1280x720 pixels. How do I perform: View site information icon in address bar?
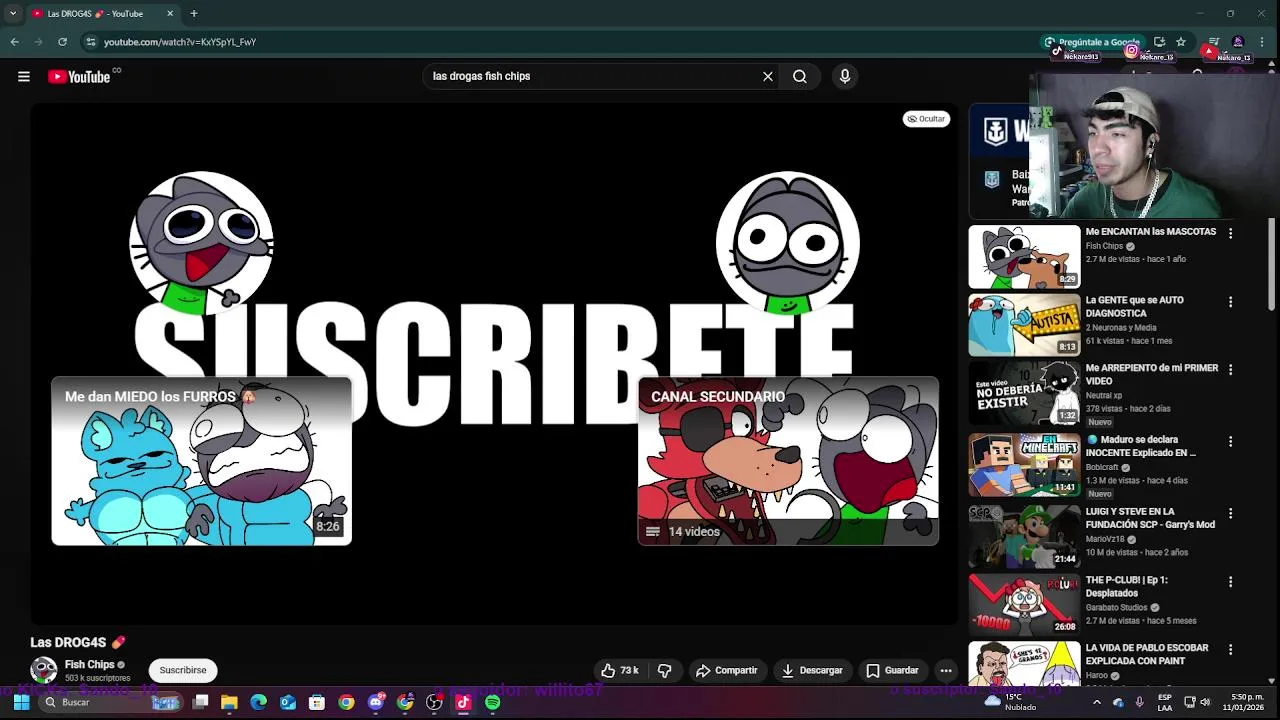click(x=91, y=42)
